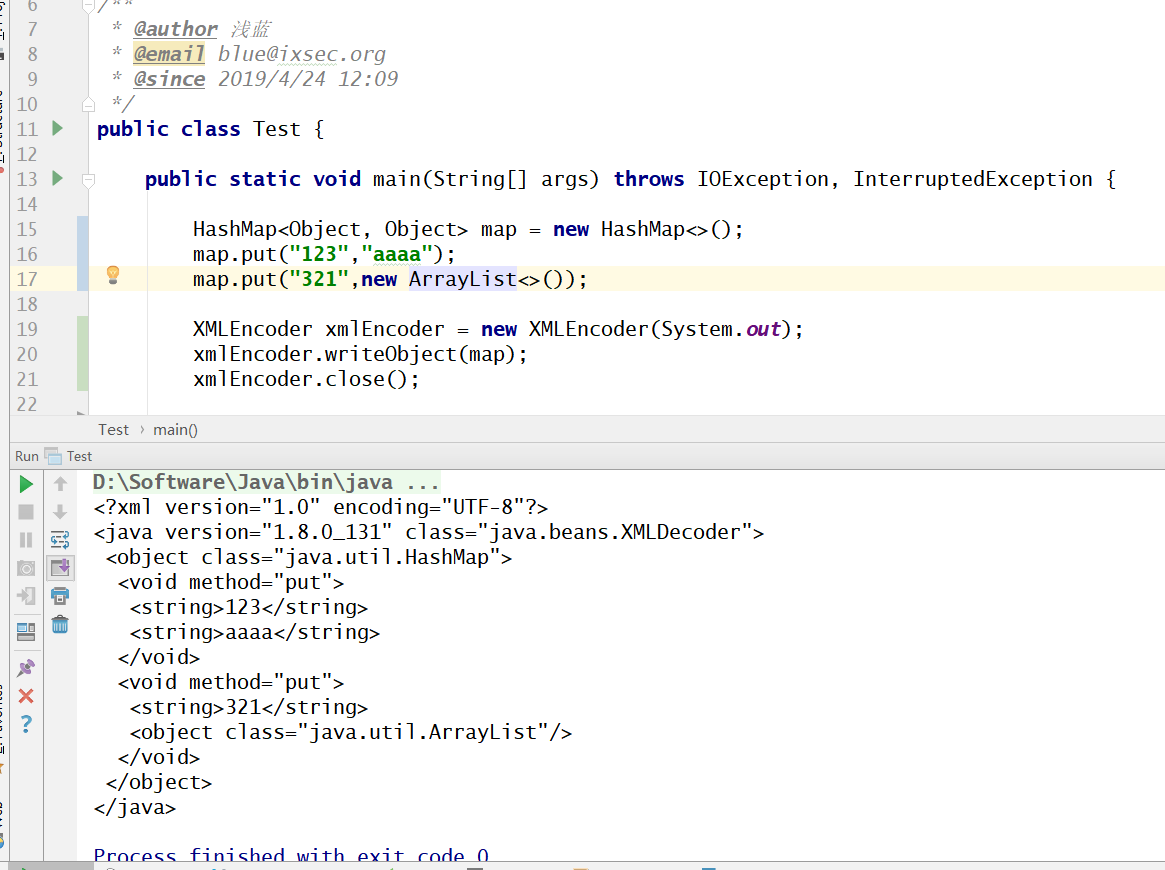This screenshot has width=1165, height=870.
Task: Click the D:\Software\Java\bin\java command line
Action: click(x=265, y=483)
